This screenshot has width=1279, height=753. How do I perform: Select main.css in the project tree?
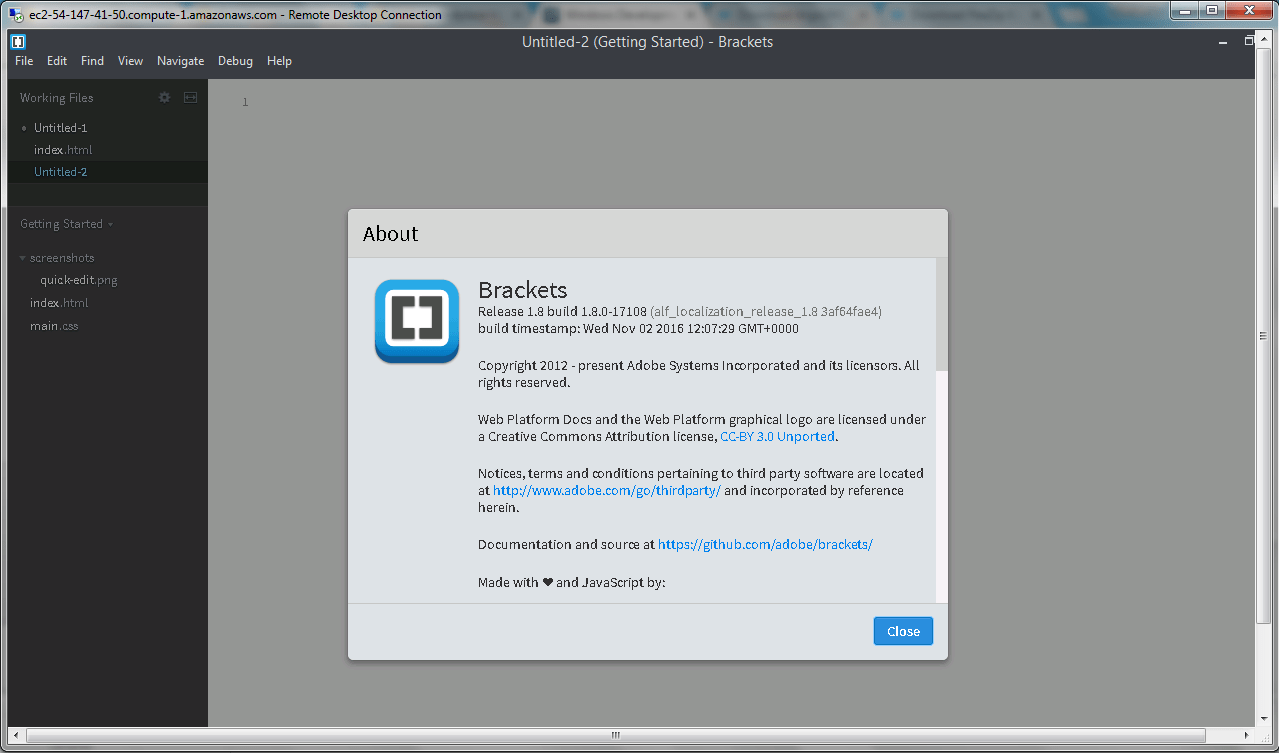(x=54, y=325)
